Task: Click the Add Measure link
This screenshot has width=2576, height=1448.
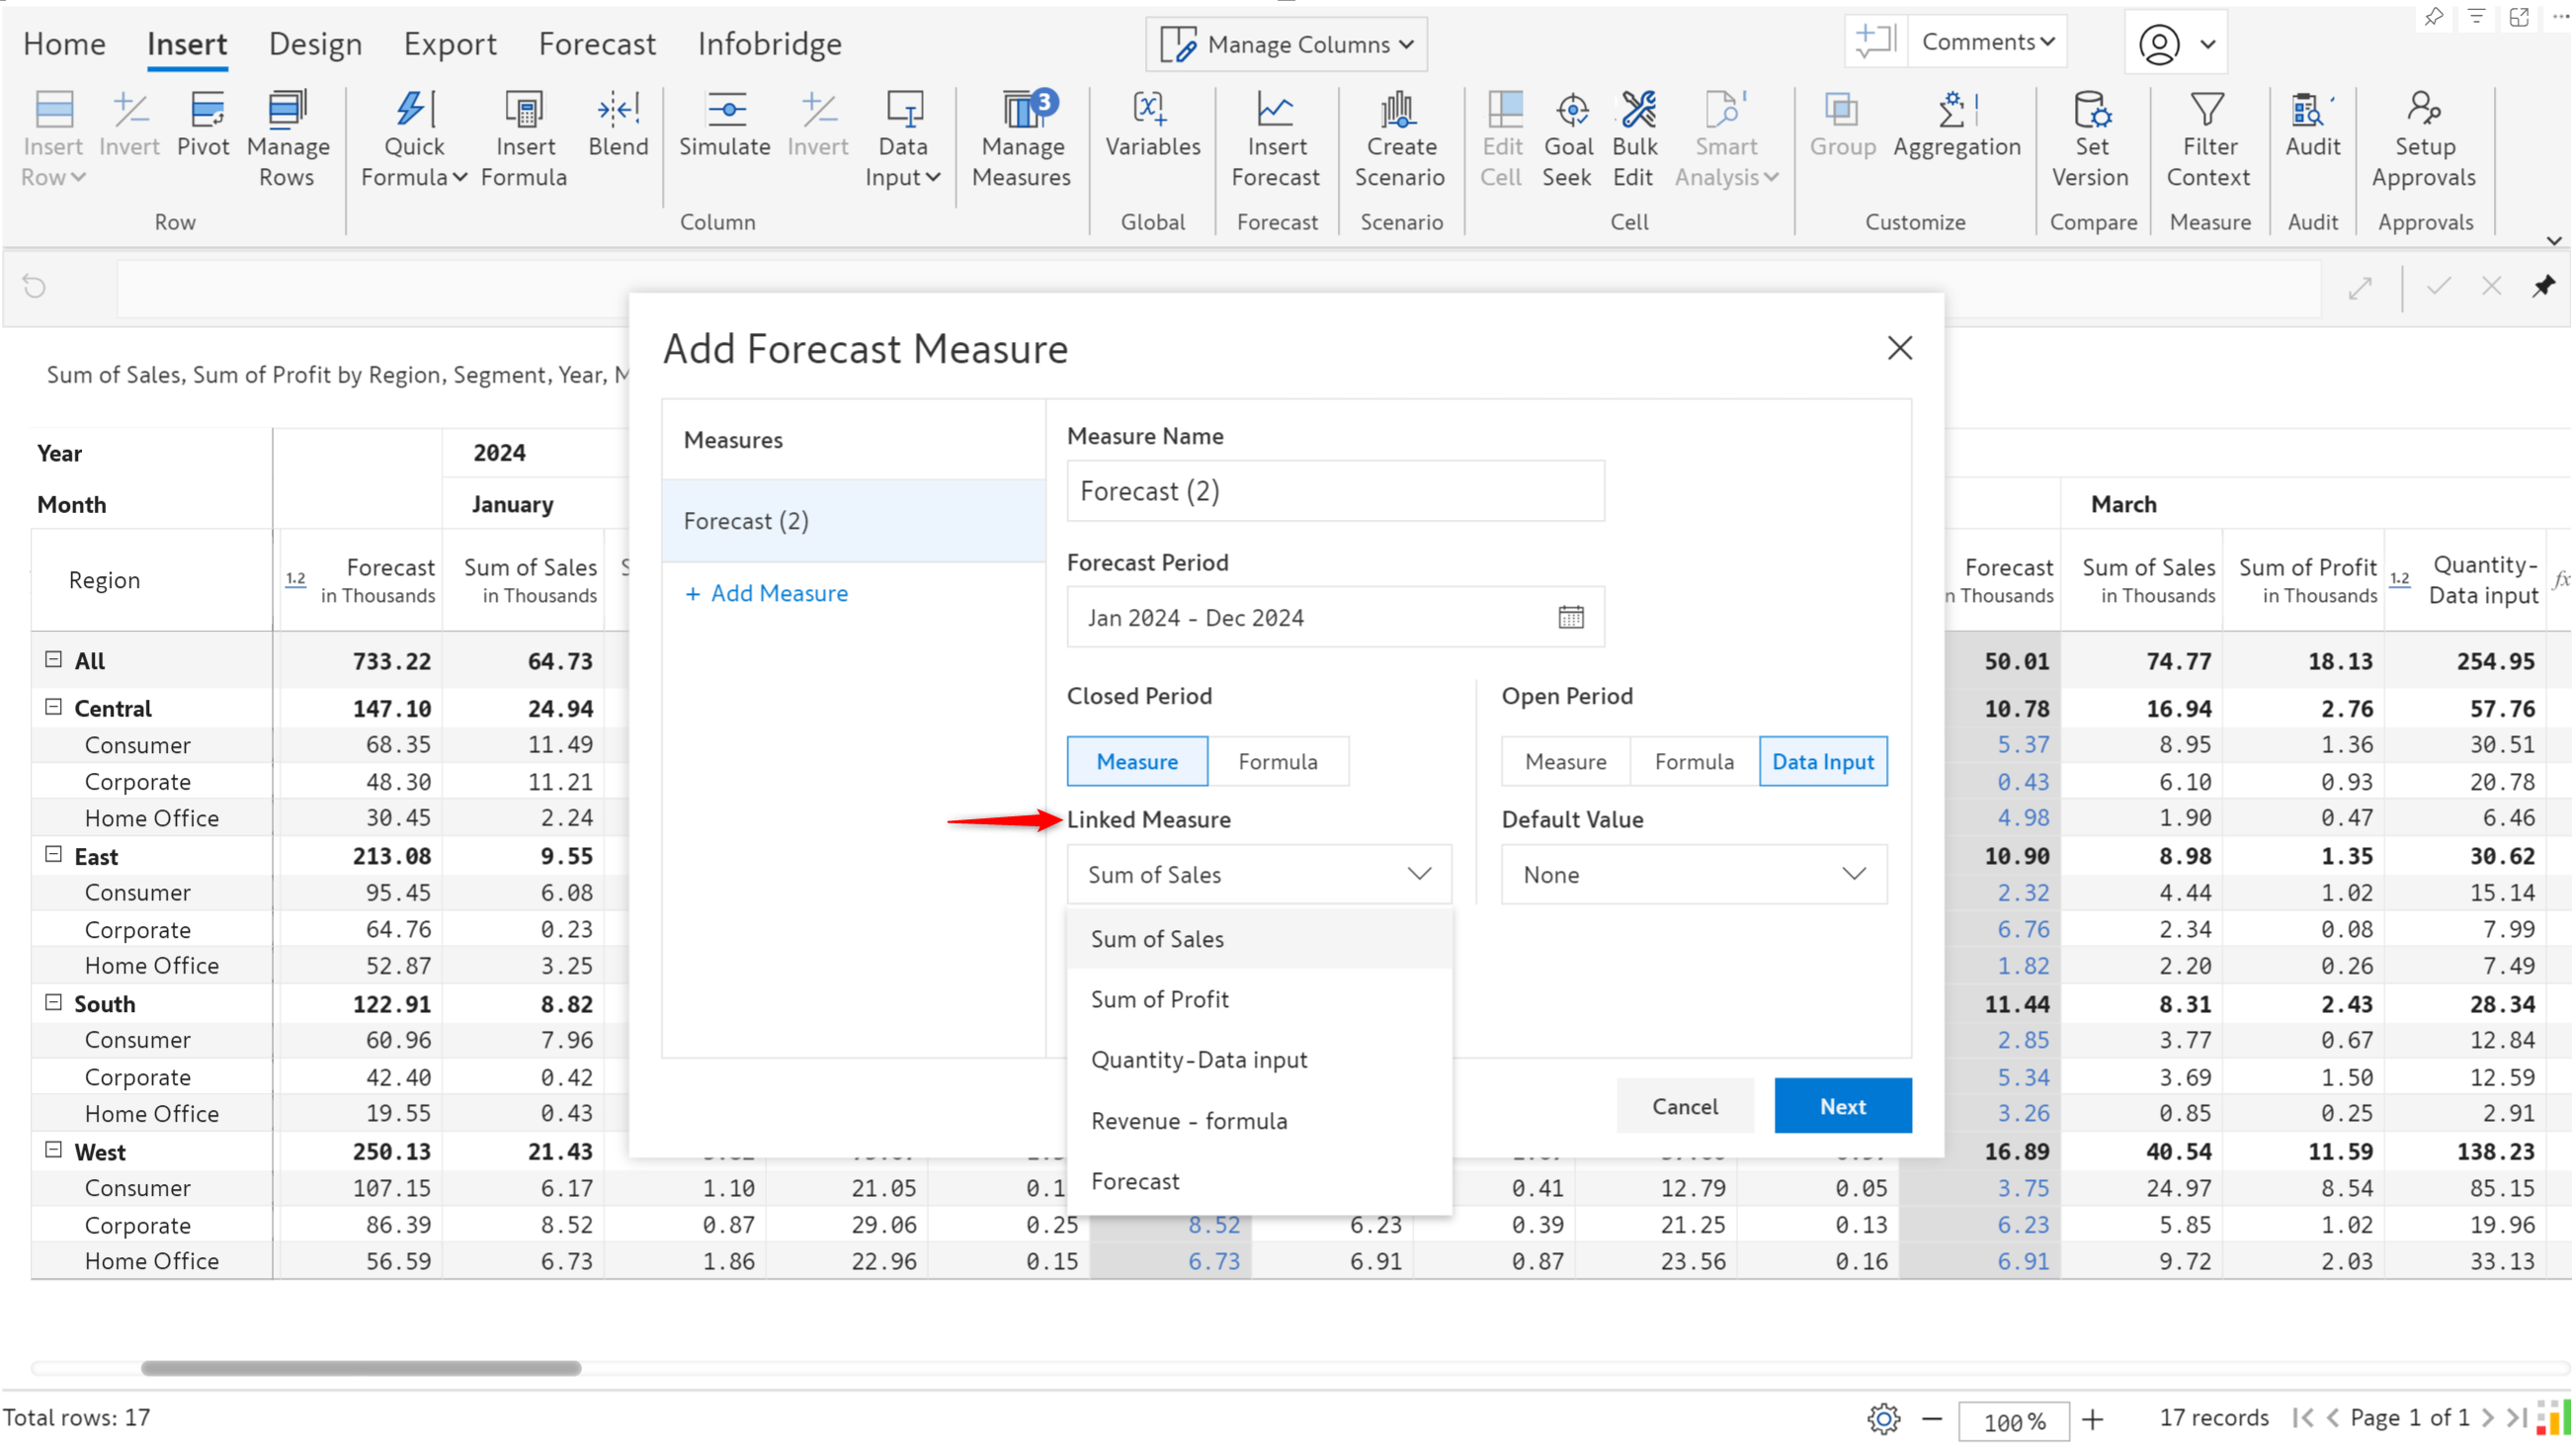Action: pyautogui.click(x=766, y=593)
